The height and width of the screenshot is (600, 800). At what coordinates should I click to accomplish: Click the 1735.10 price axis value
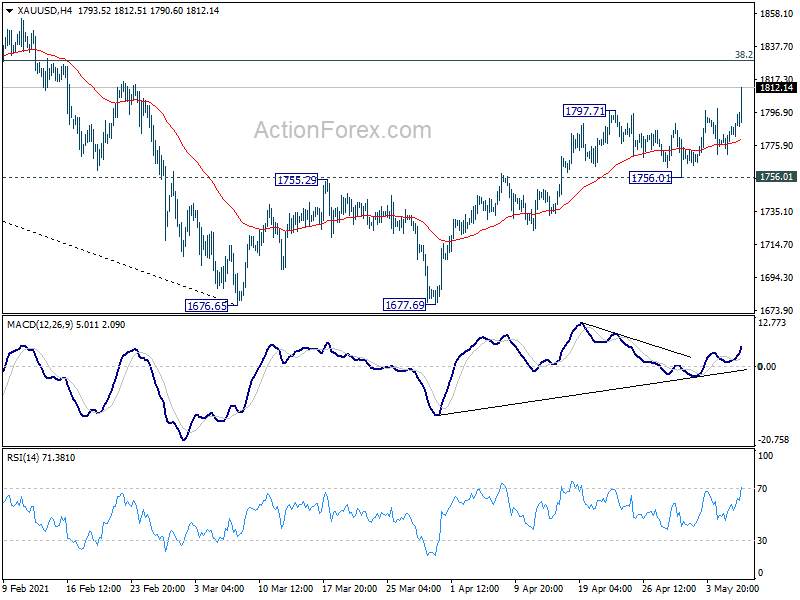point(776,211)
